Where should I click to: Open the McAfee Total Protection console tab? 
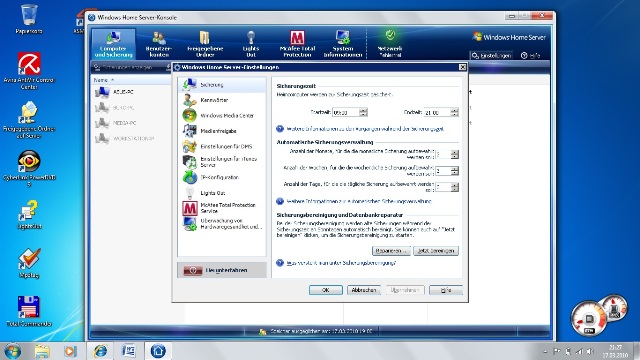[x=297, y=44]
